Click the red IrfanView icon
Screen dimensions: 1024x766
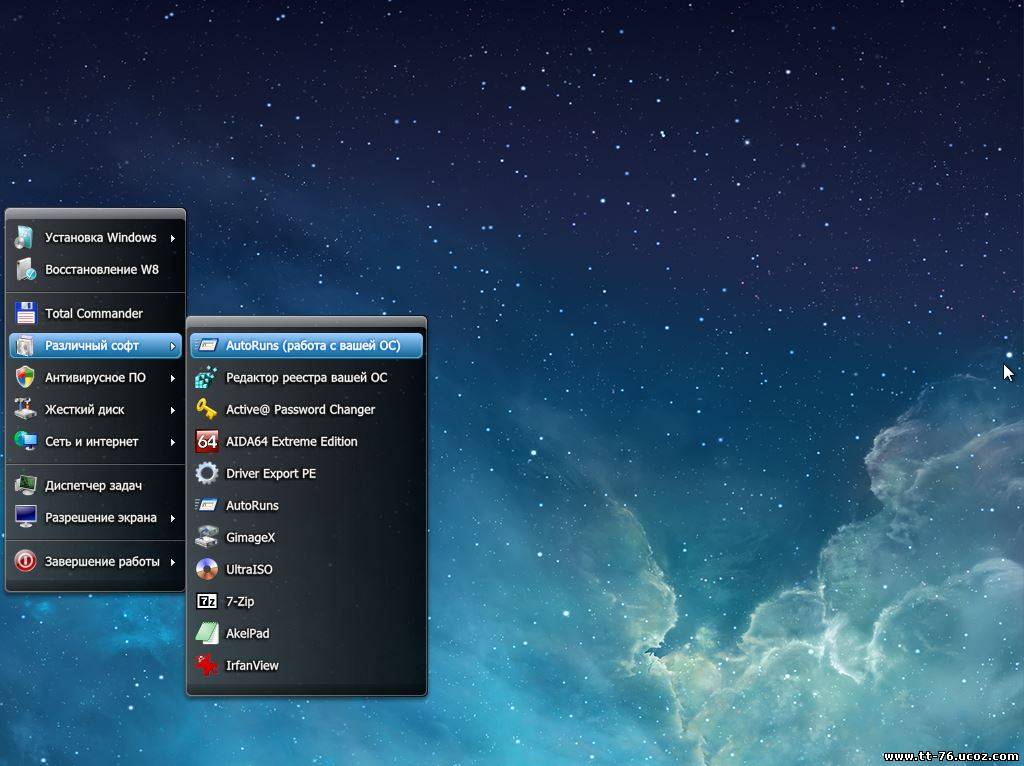coord(206,665)
